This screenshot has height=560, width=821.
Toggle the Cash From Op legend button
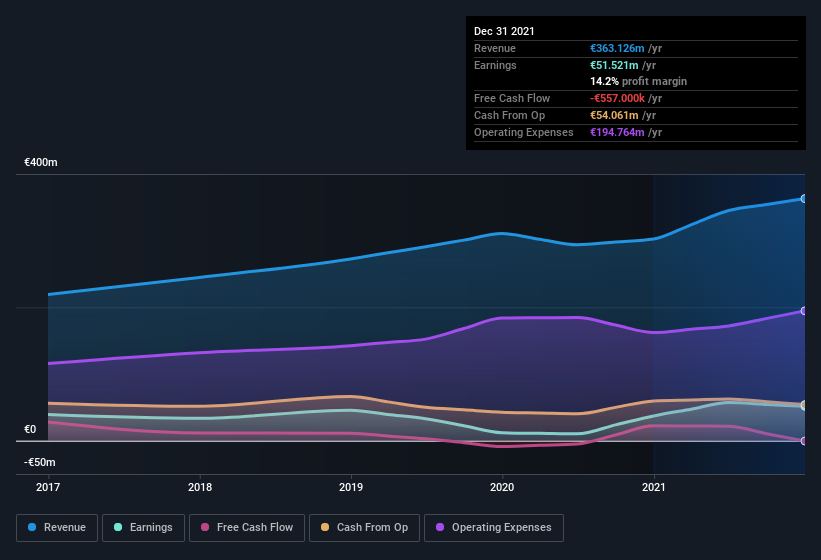click(x=364, y=528)
